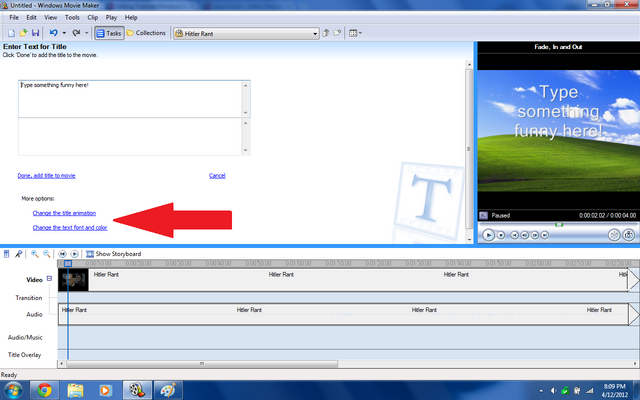Open the Edit menu
This screenshot has height=400, width=640.
point(31,18)
